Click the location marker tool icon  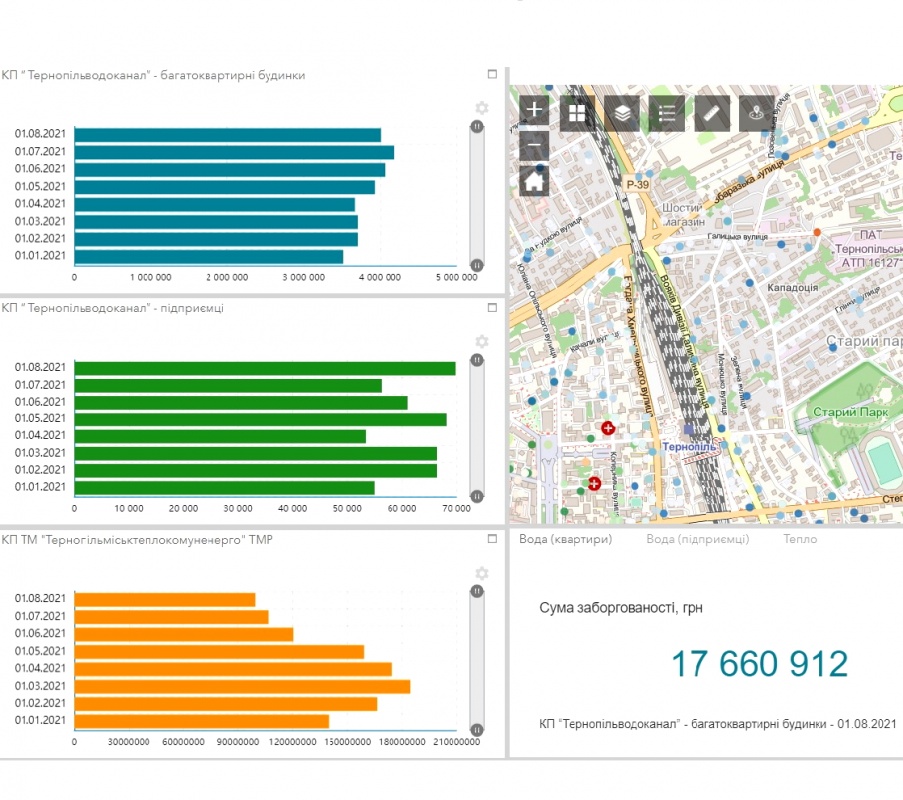click(x=758, y=114)
